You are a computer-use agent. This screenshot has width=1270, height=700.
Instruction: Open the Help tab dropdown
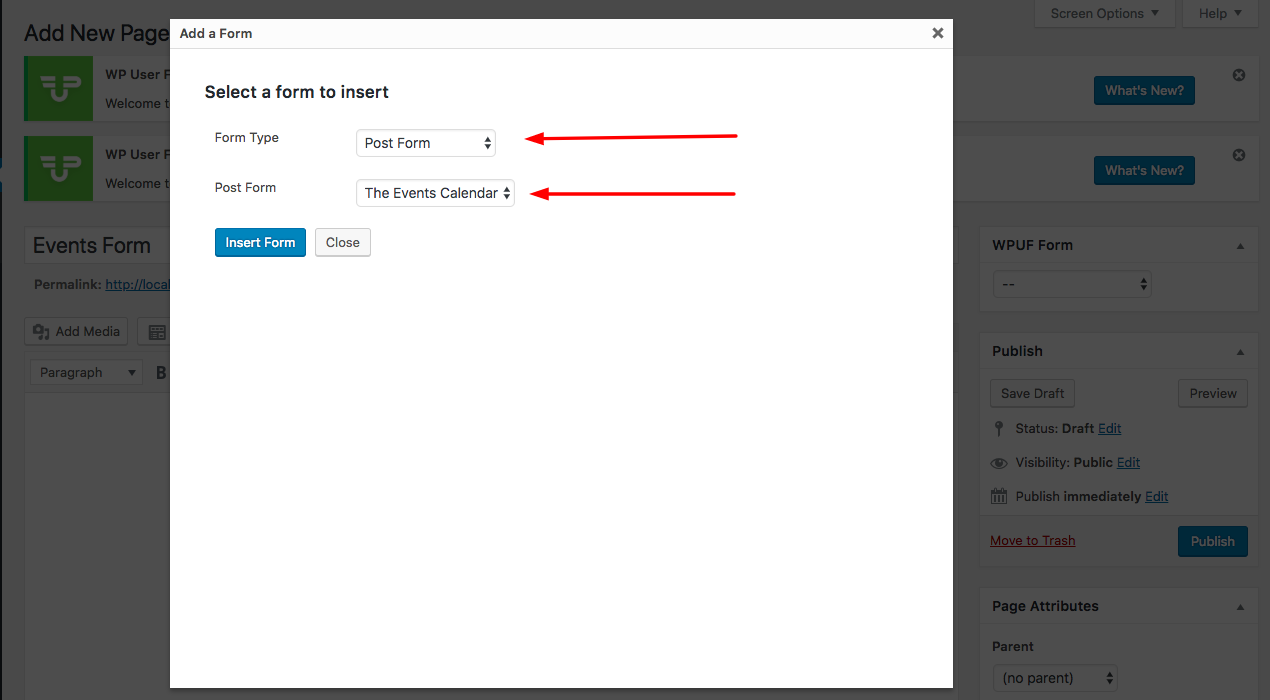pyautogui.click(x=1220, y=13)
